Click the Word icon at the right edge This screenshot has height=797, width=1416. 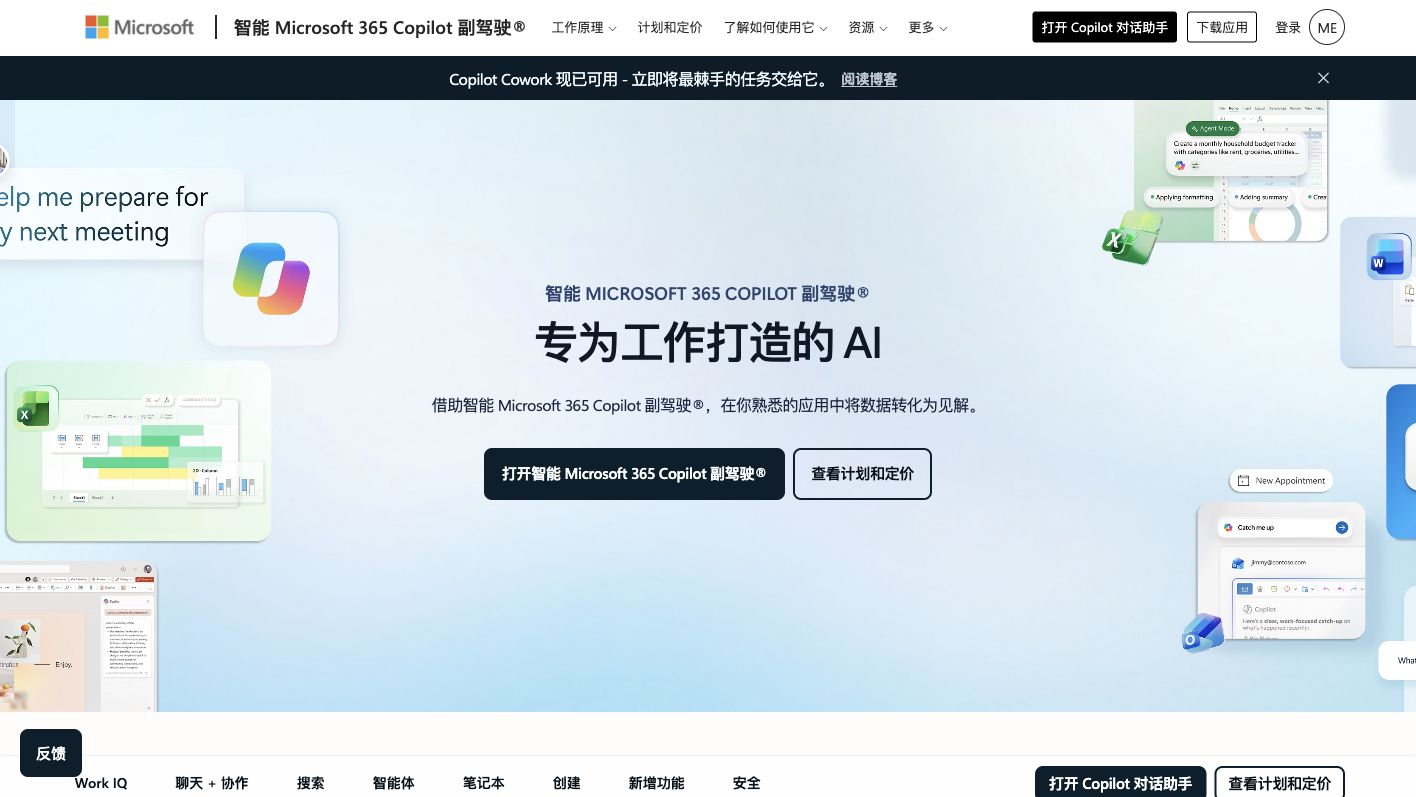coord(1389,257)
